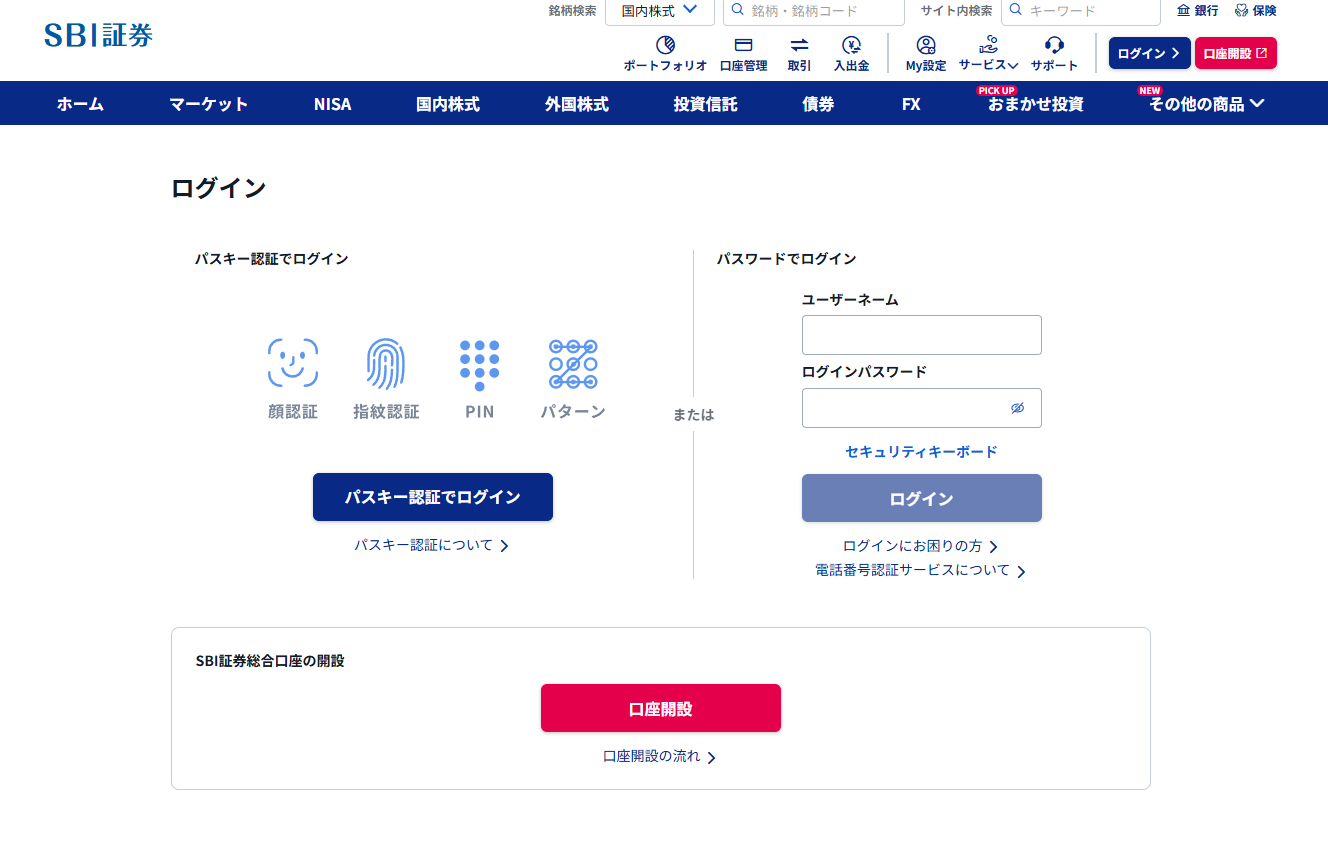1328x843 pixels.
Task: Expand the サービス menu in header
Action: click(x=988, y=54)
